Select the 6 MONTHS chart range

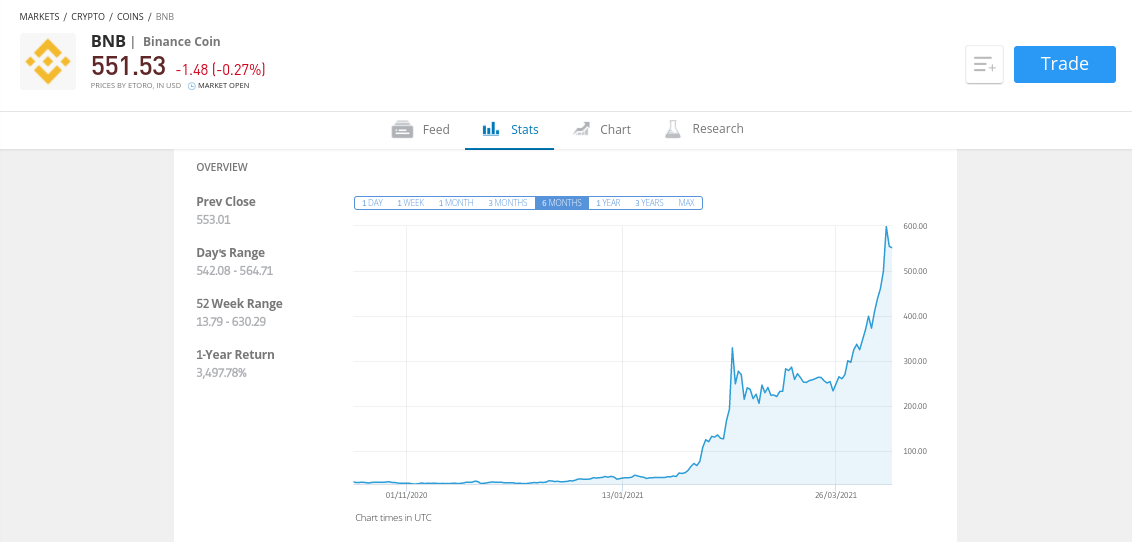[x=562, y=203]
